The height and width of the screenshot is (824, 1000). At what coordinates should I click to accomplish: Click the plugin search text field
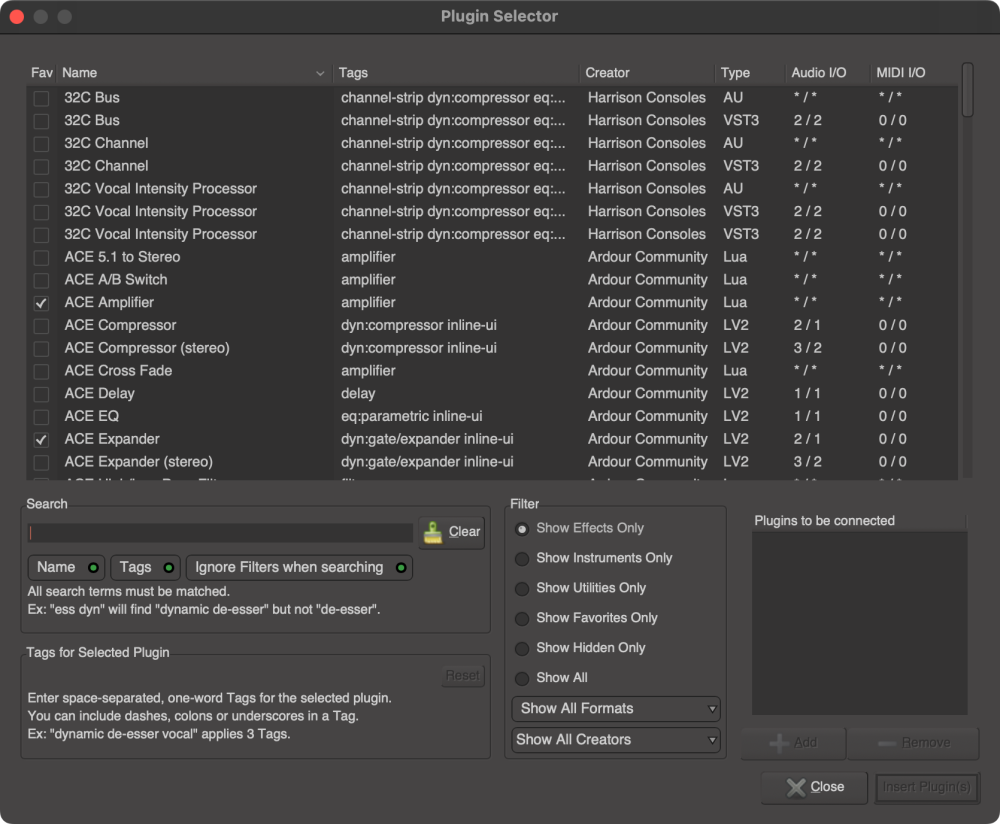click(x=221, y=533)
